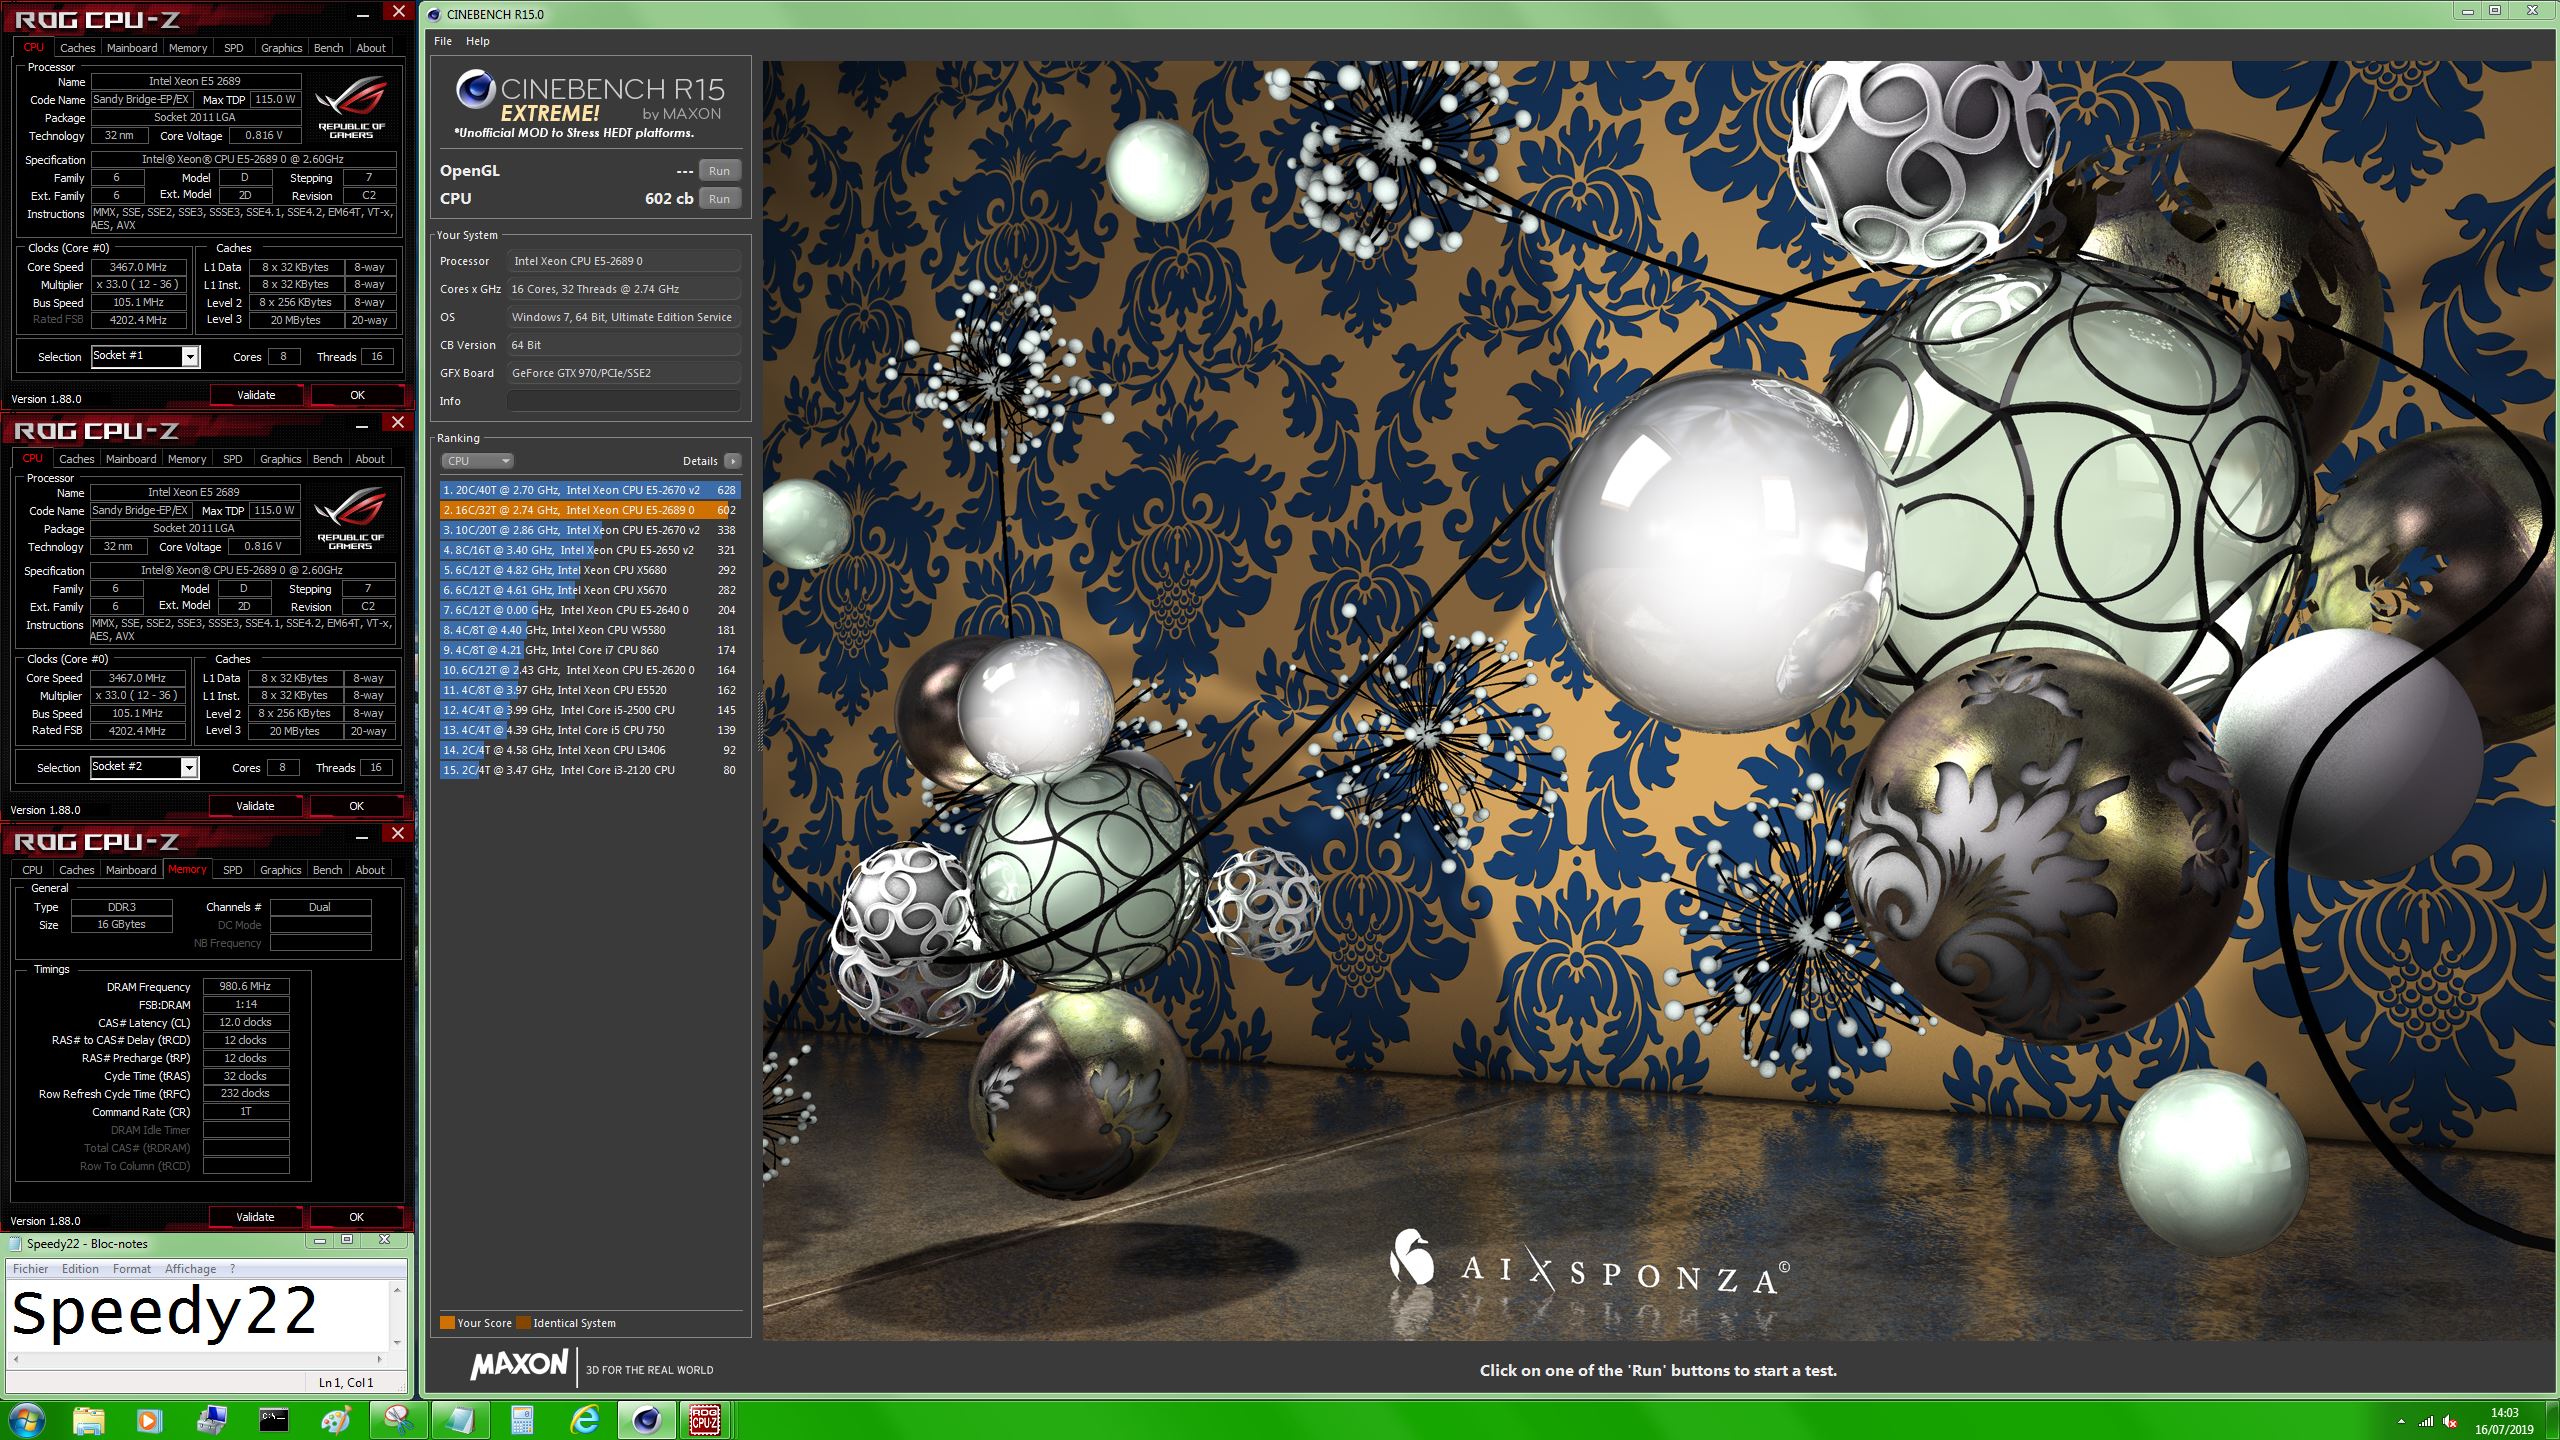
Task: Click the muted volume tray icon
Action: 2450,1421
